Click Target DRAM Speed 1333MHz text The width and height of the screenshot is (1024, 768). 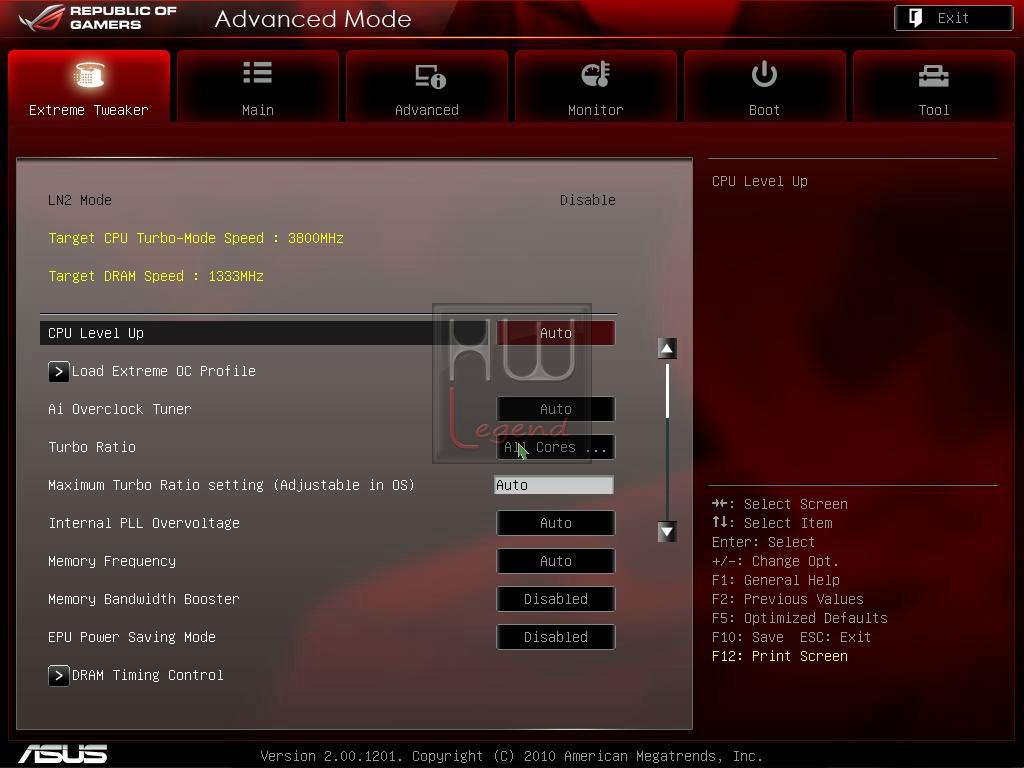coord(156,276)
